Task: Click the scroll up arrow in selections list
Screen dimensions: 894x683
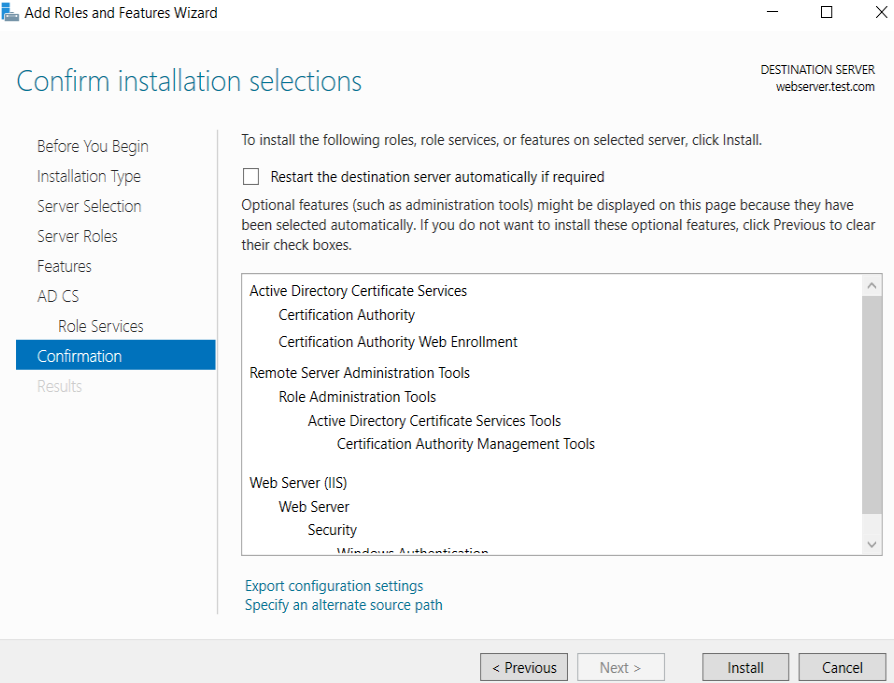Action: coord(871,286)
